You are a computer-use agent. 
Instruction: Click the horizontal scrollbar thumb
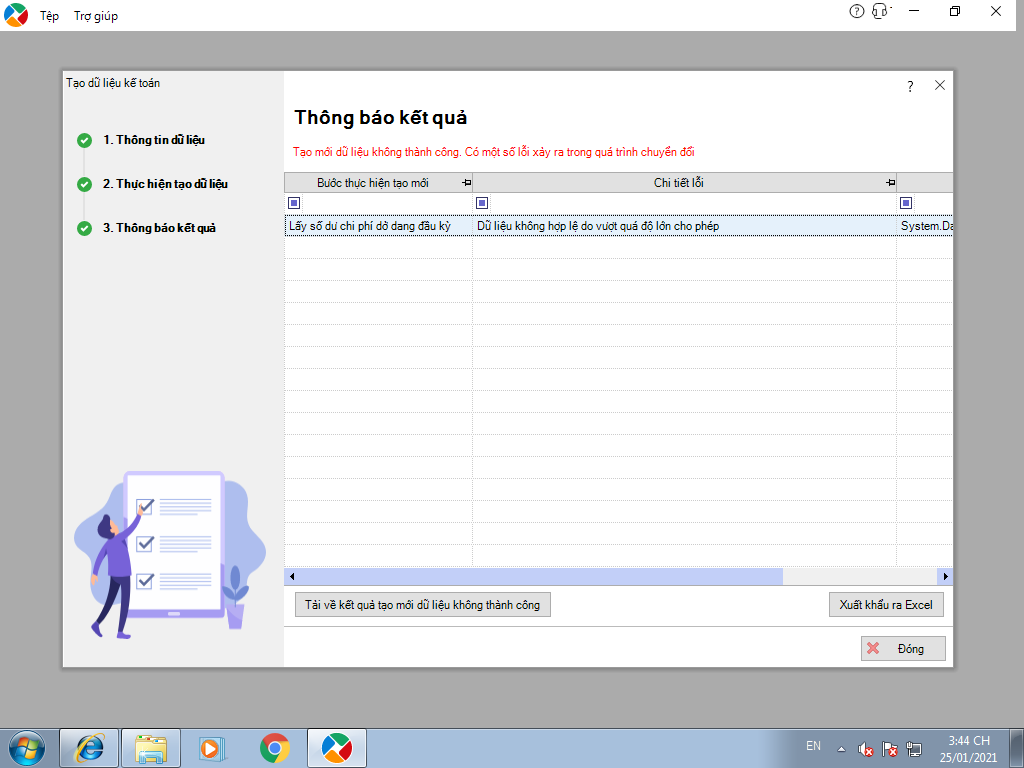[541, 577]
